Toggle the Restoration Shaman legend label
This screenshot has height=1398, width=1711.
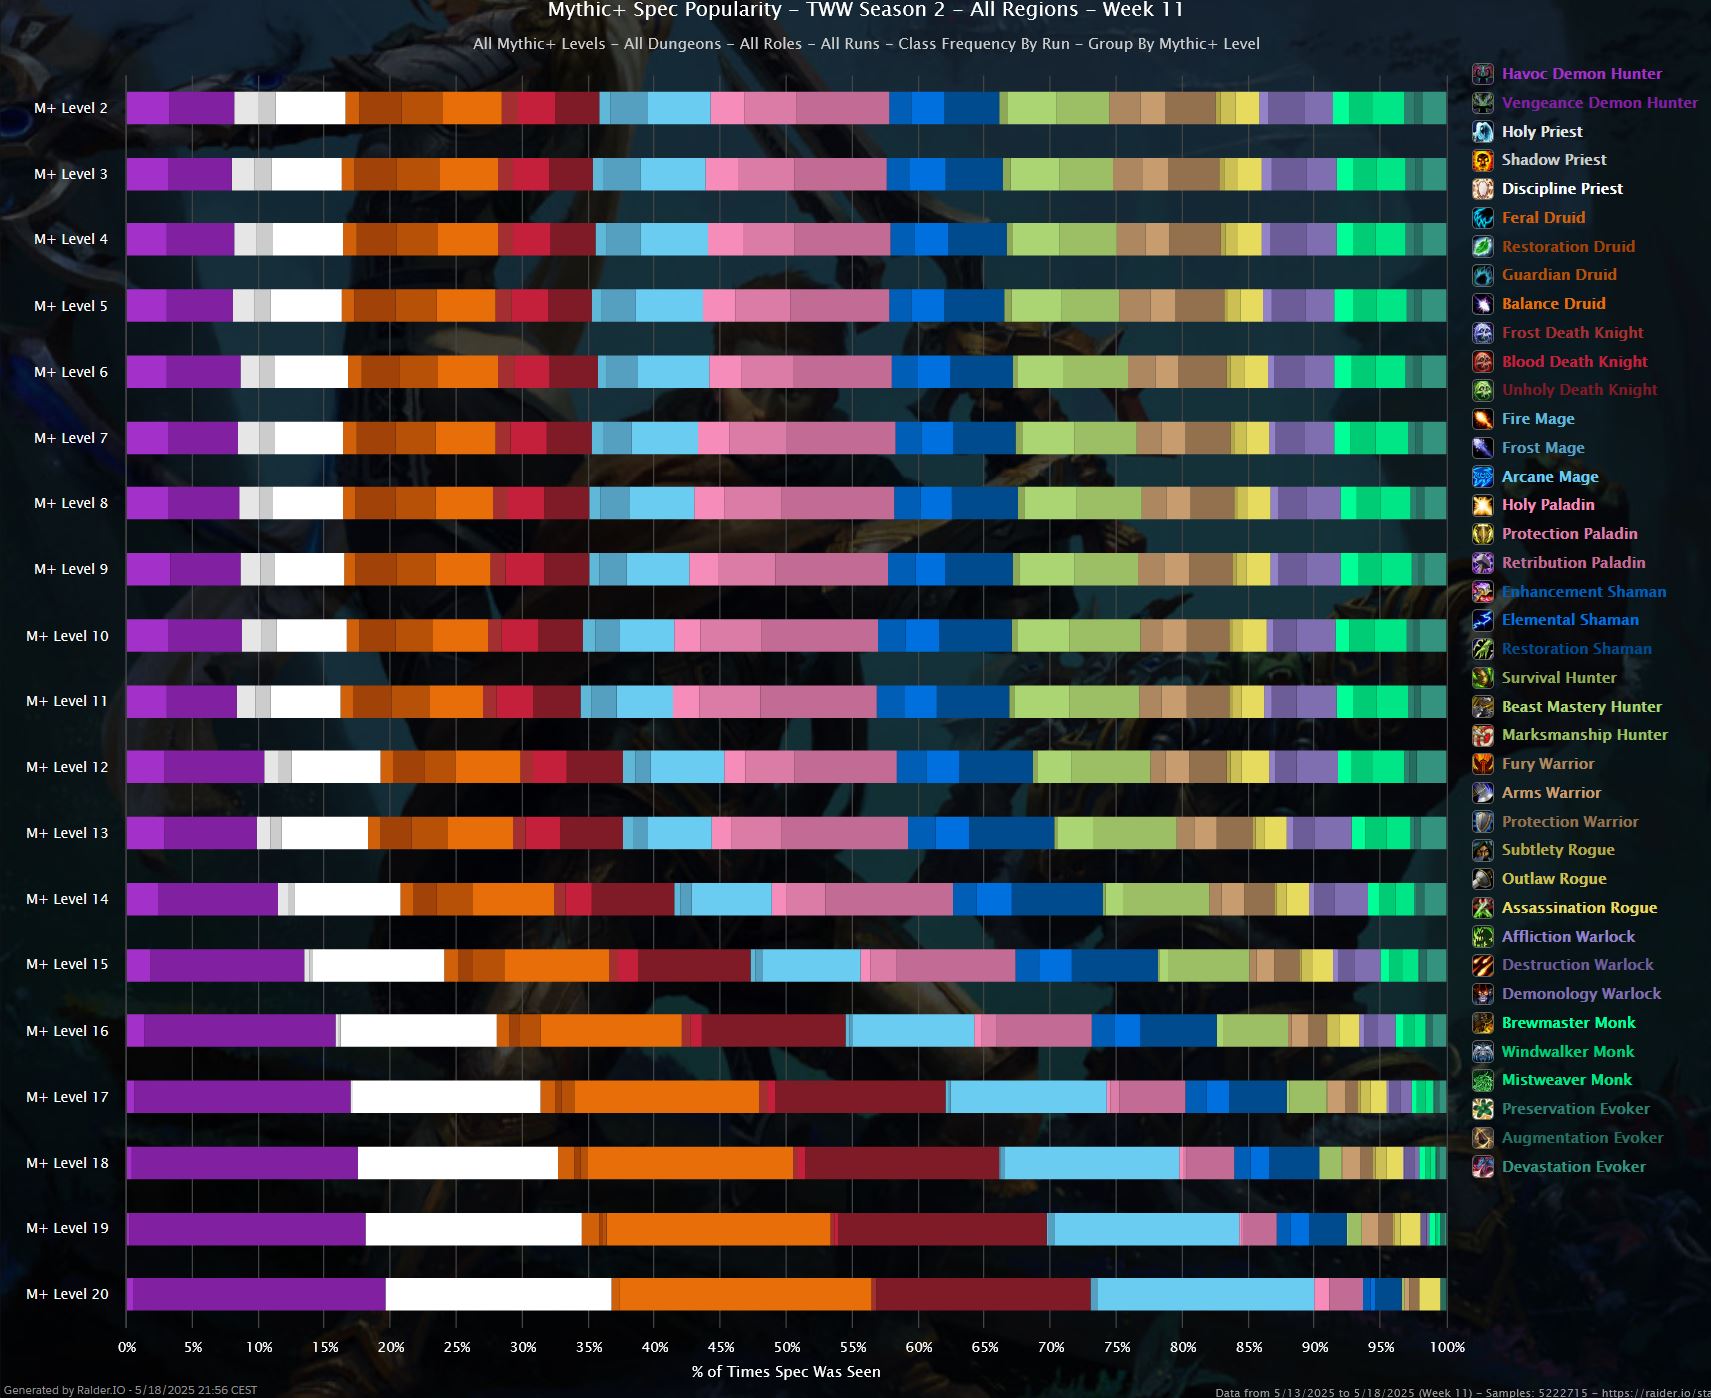(1576, 649)
